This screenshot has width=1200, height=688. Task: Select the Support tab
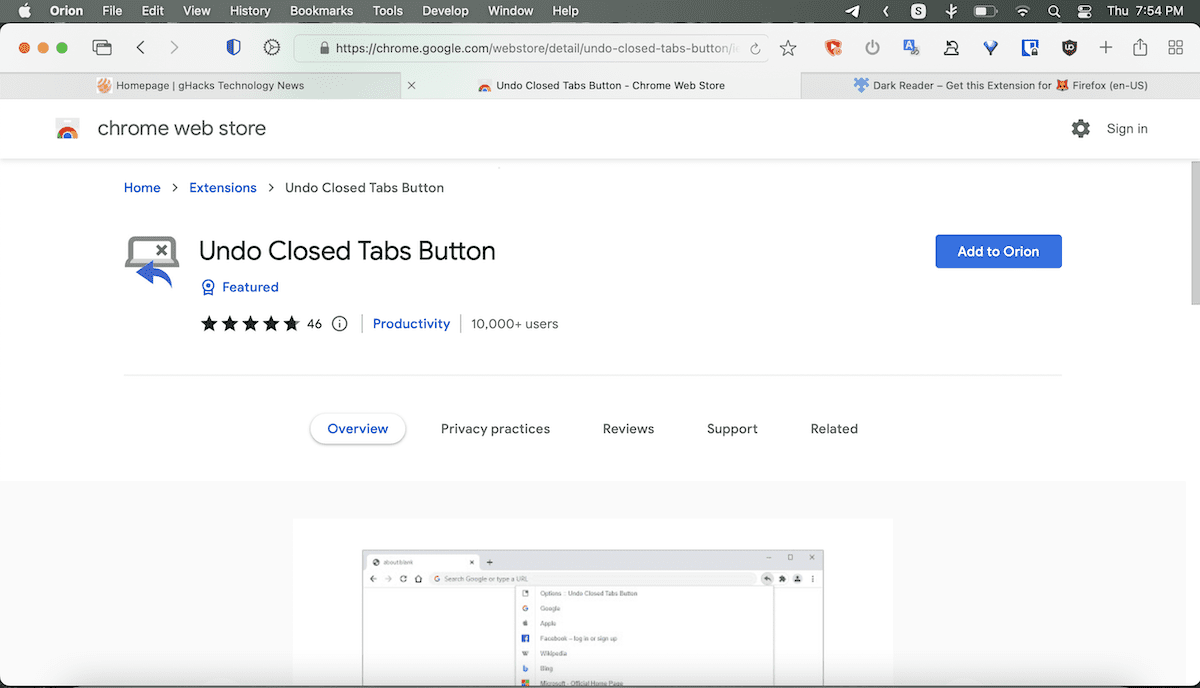(732, 429)
